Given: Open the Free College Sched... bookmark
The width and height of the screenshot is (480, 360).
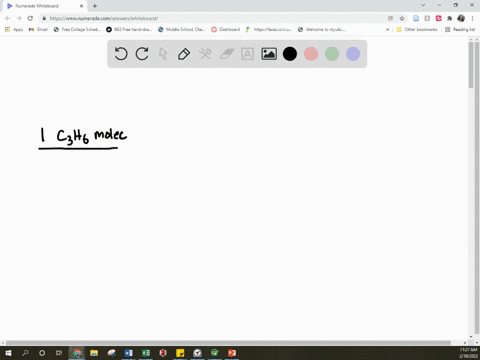Looking at the screenshot, I should 77,29.
